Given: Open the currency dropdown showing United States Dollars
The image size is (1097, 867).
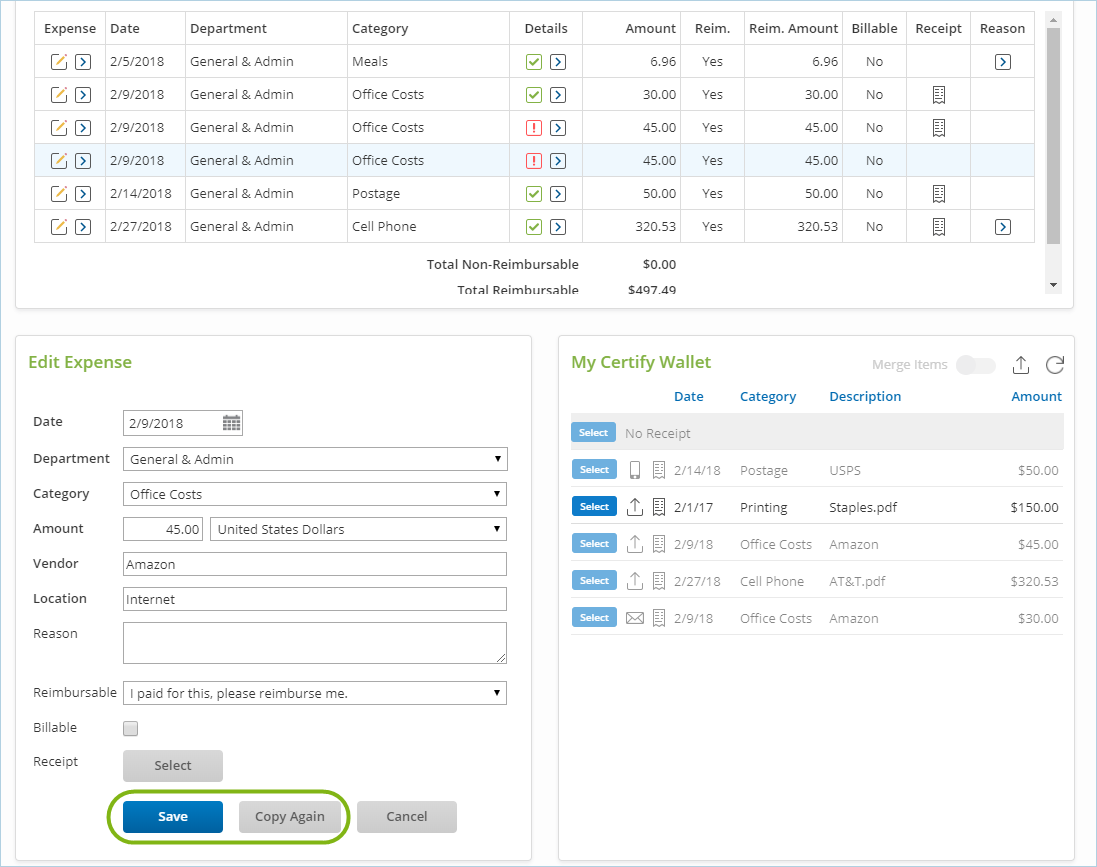Looking at the screenshot, I should pyautogui.click(x=358, y=529).
